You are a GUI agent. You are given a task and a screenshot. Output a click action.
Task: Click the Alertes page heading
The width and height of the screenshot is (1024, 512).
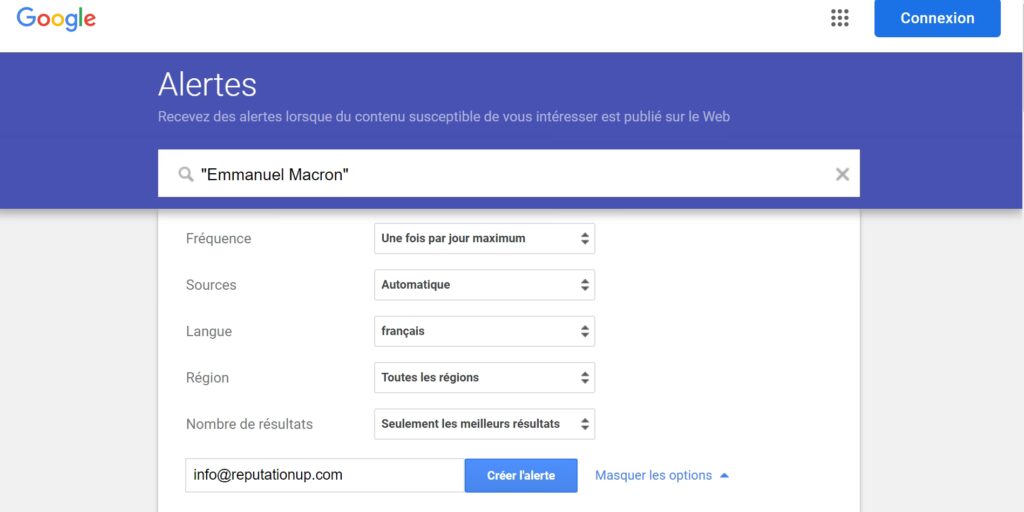(x=207, y=84)
